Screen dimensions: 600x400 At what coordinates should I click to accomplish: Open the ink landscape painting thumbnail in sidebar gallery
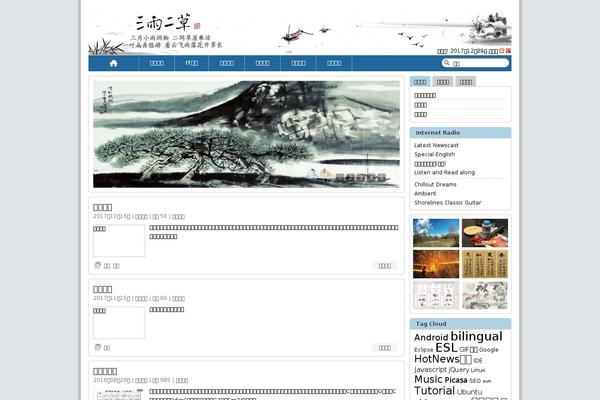point(485,295)
